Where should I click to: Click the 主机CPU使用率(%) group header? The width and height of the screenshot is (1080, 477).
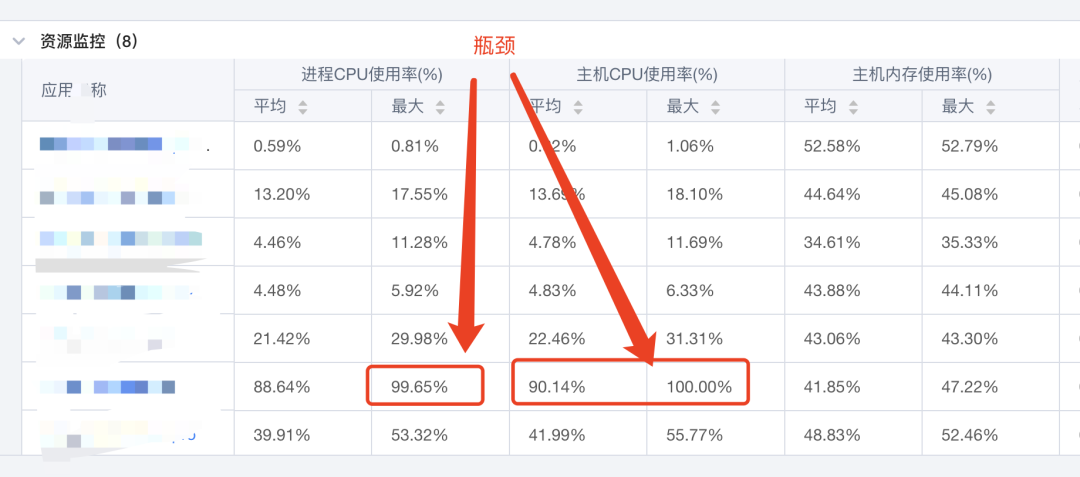point(647,74)
